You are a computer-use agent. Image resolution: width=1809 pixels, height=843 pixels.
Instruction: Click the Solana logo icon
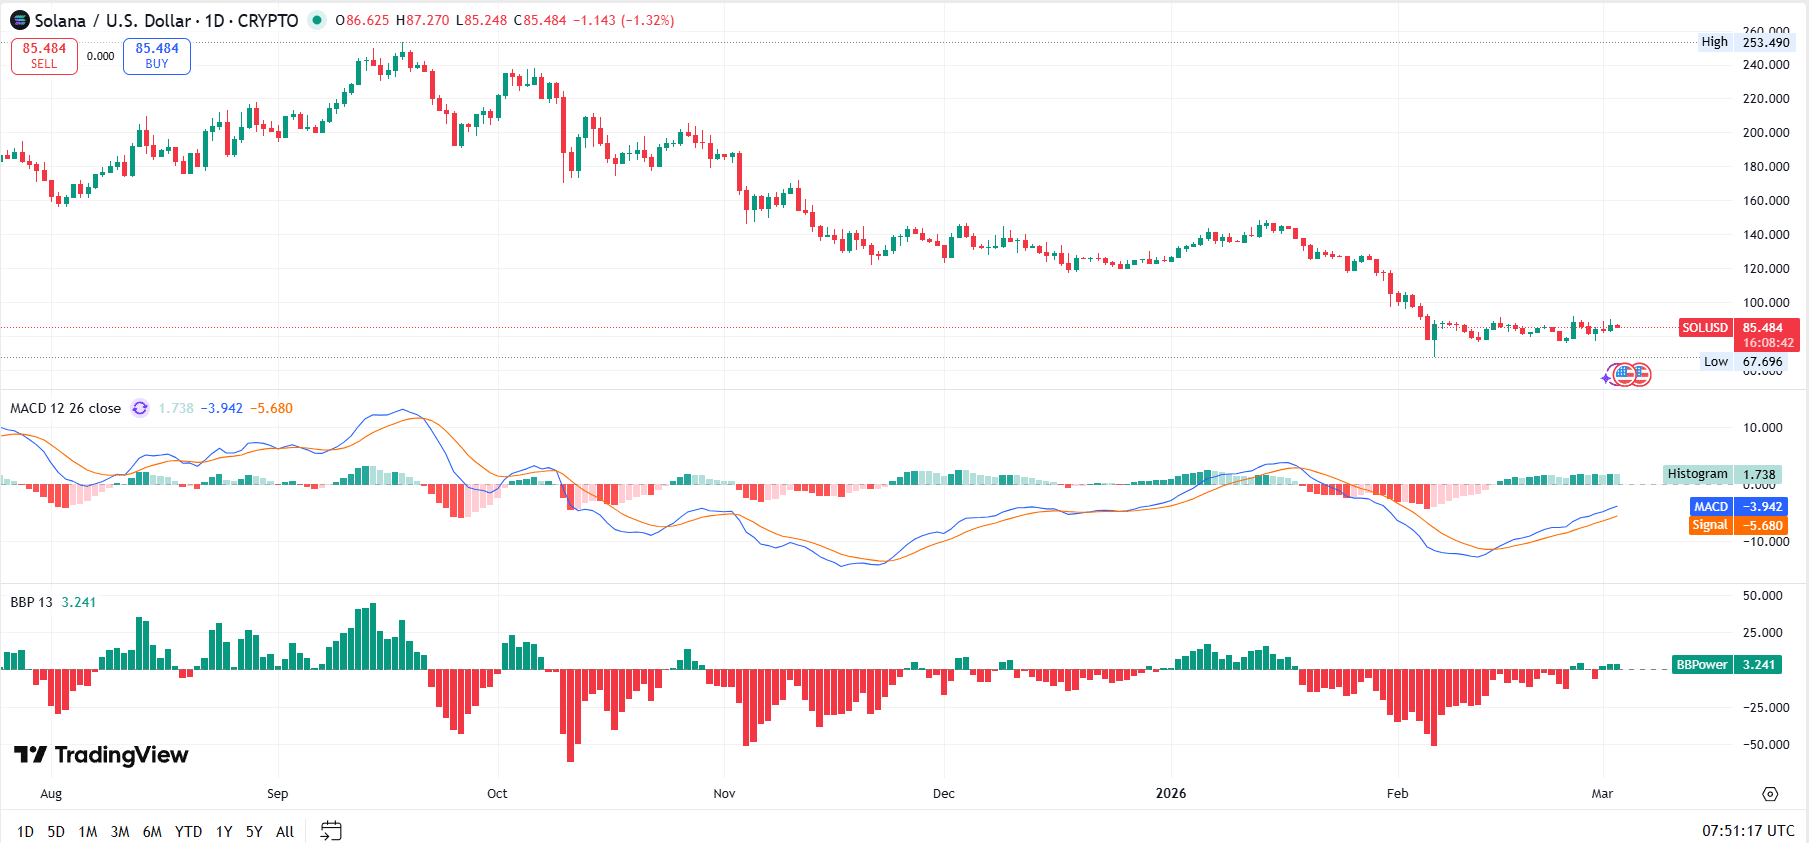pos(19,20)
